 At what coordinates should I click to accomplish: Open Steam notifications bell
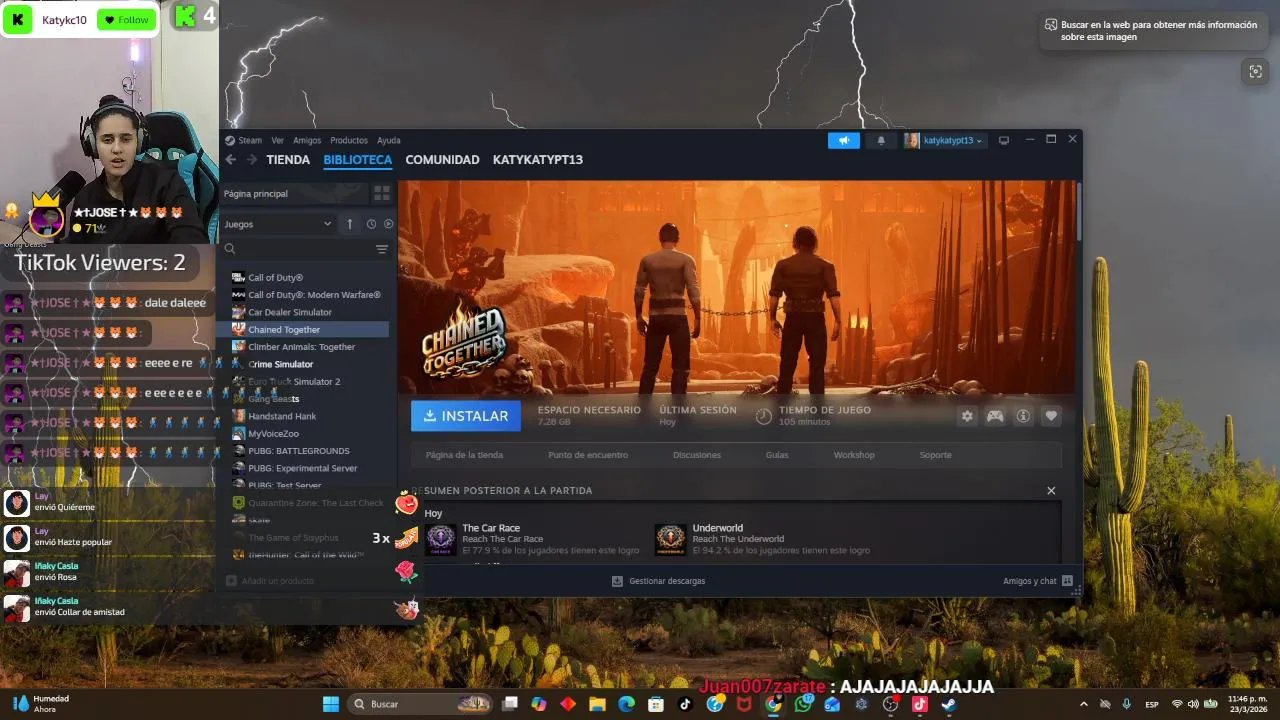coord(881,141)
